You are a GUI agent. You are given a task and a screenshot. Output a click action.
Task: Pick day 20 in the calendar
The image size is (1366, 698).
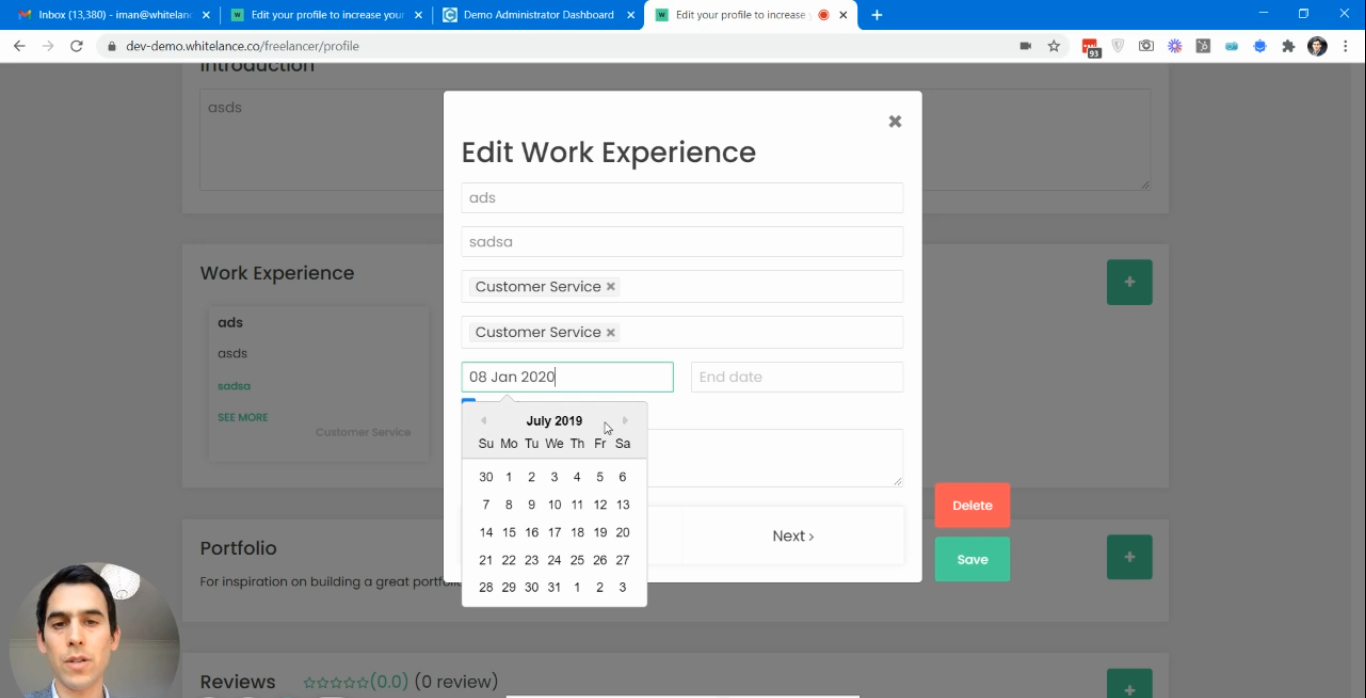(623, 533)
